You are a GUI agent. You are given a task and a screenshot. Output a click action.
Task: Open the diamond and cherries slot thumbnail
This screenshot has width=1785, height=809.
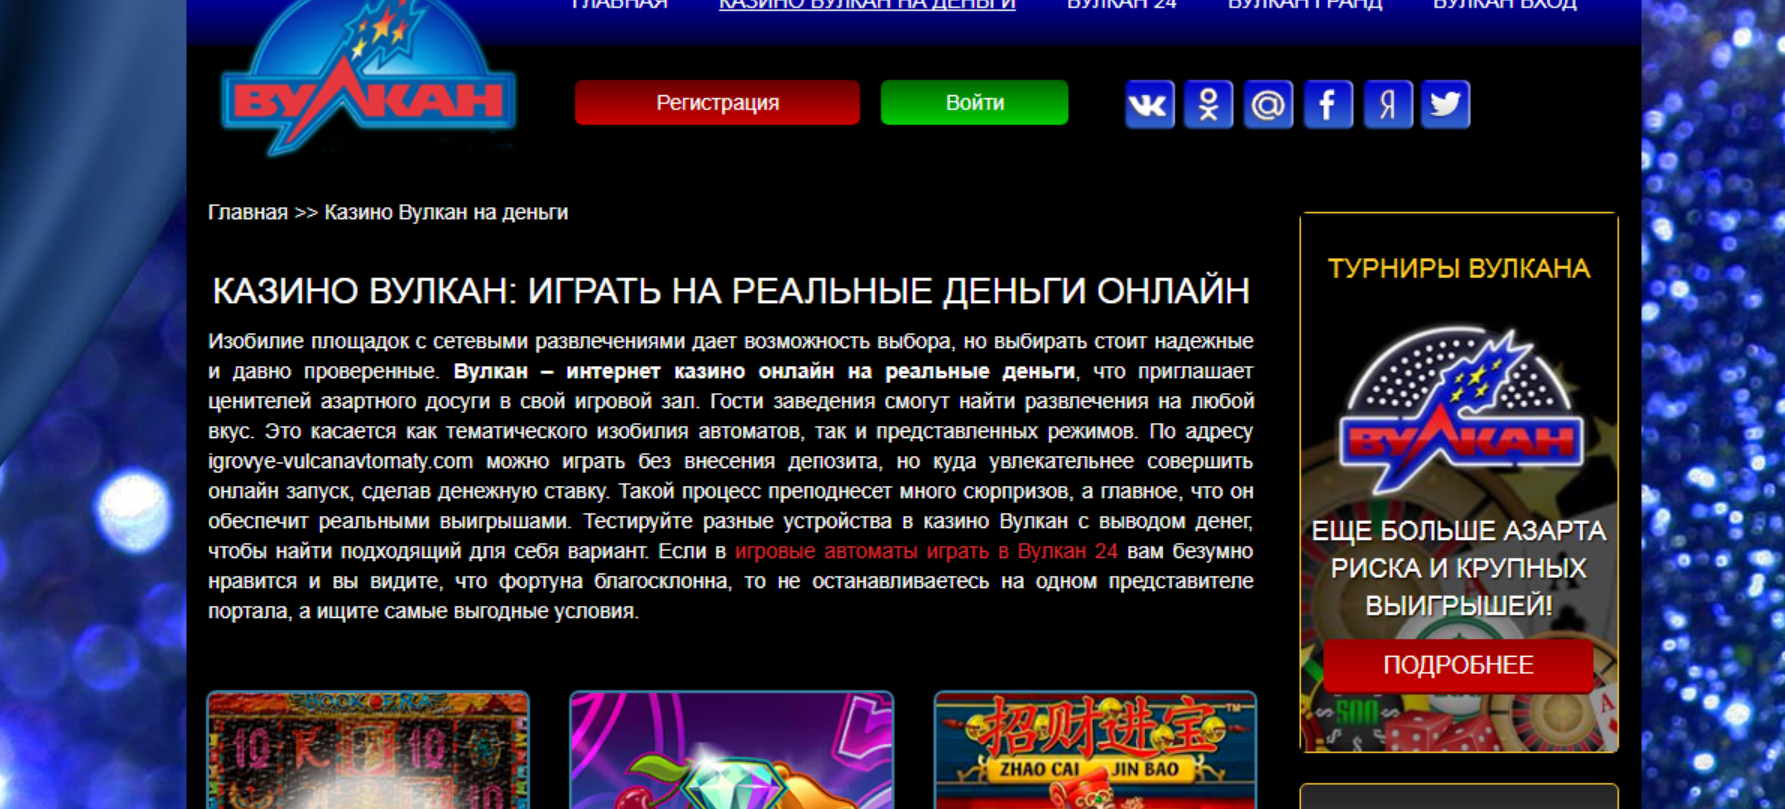731,750
